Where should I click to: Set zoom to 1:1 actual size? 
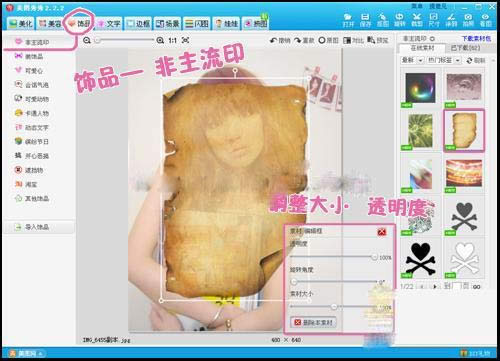click(x=172, y=40)
